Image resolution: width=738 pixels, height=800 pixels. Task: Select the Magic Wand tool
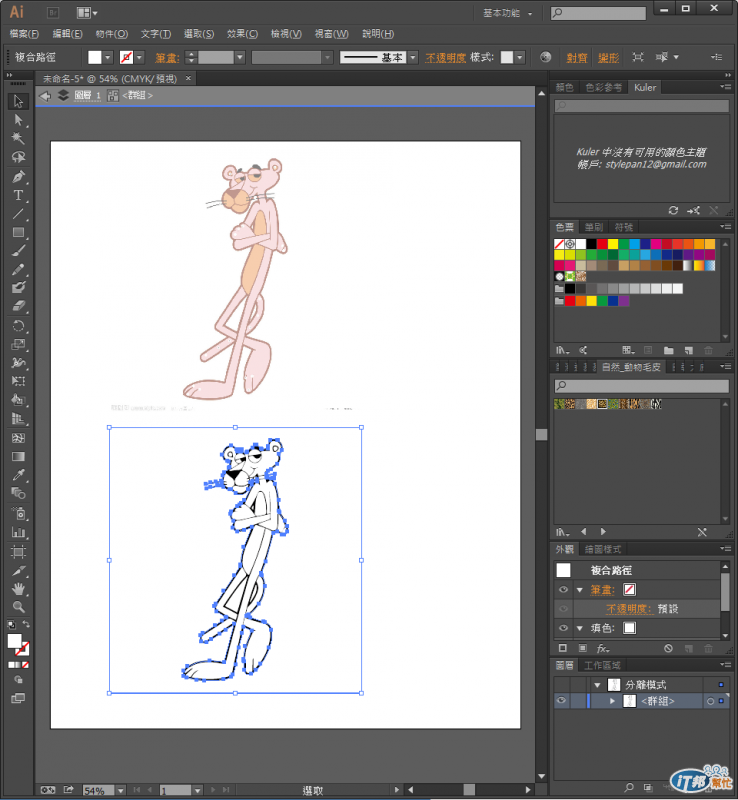[18, 138]
